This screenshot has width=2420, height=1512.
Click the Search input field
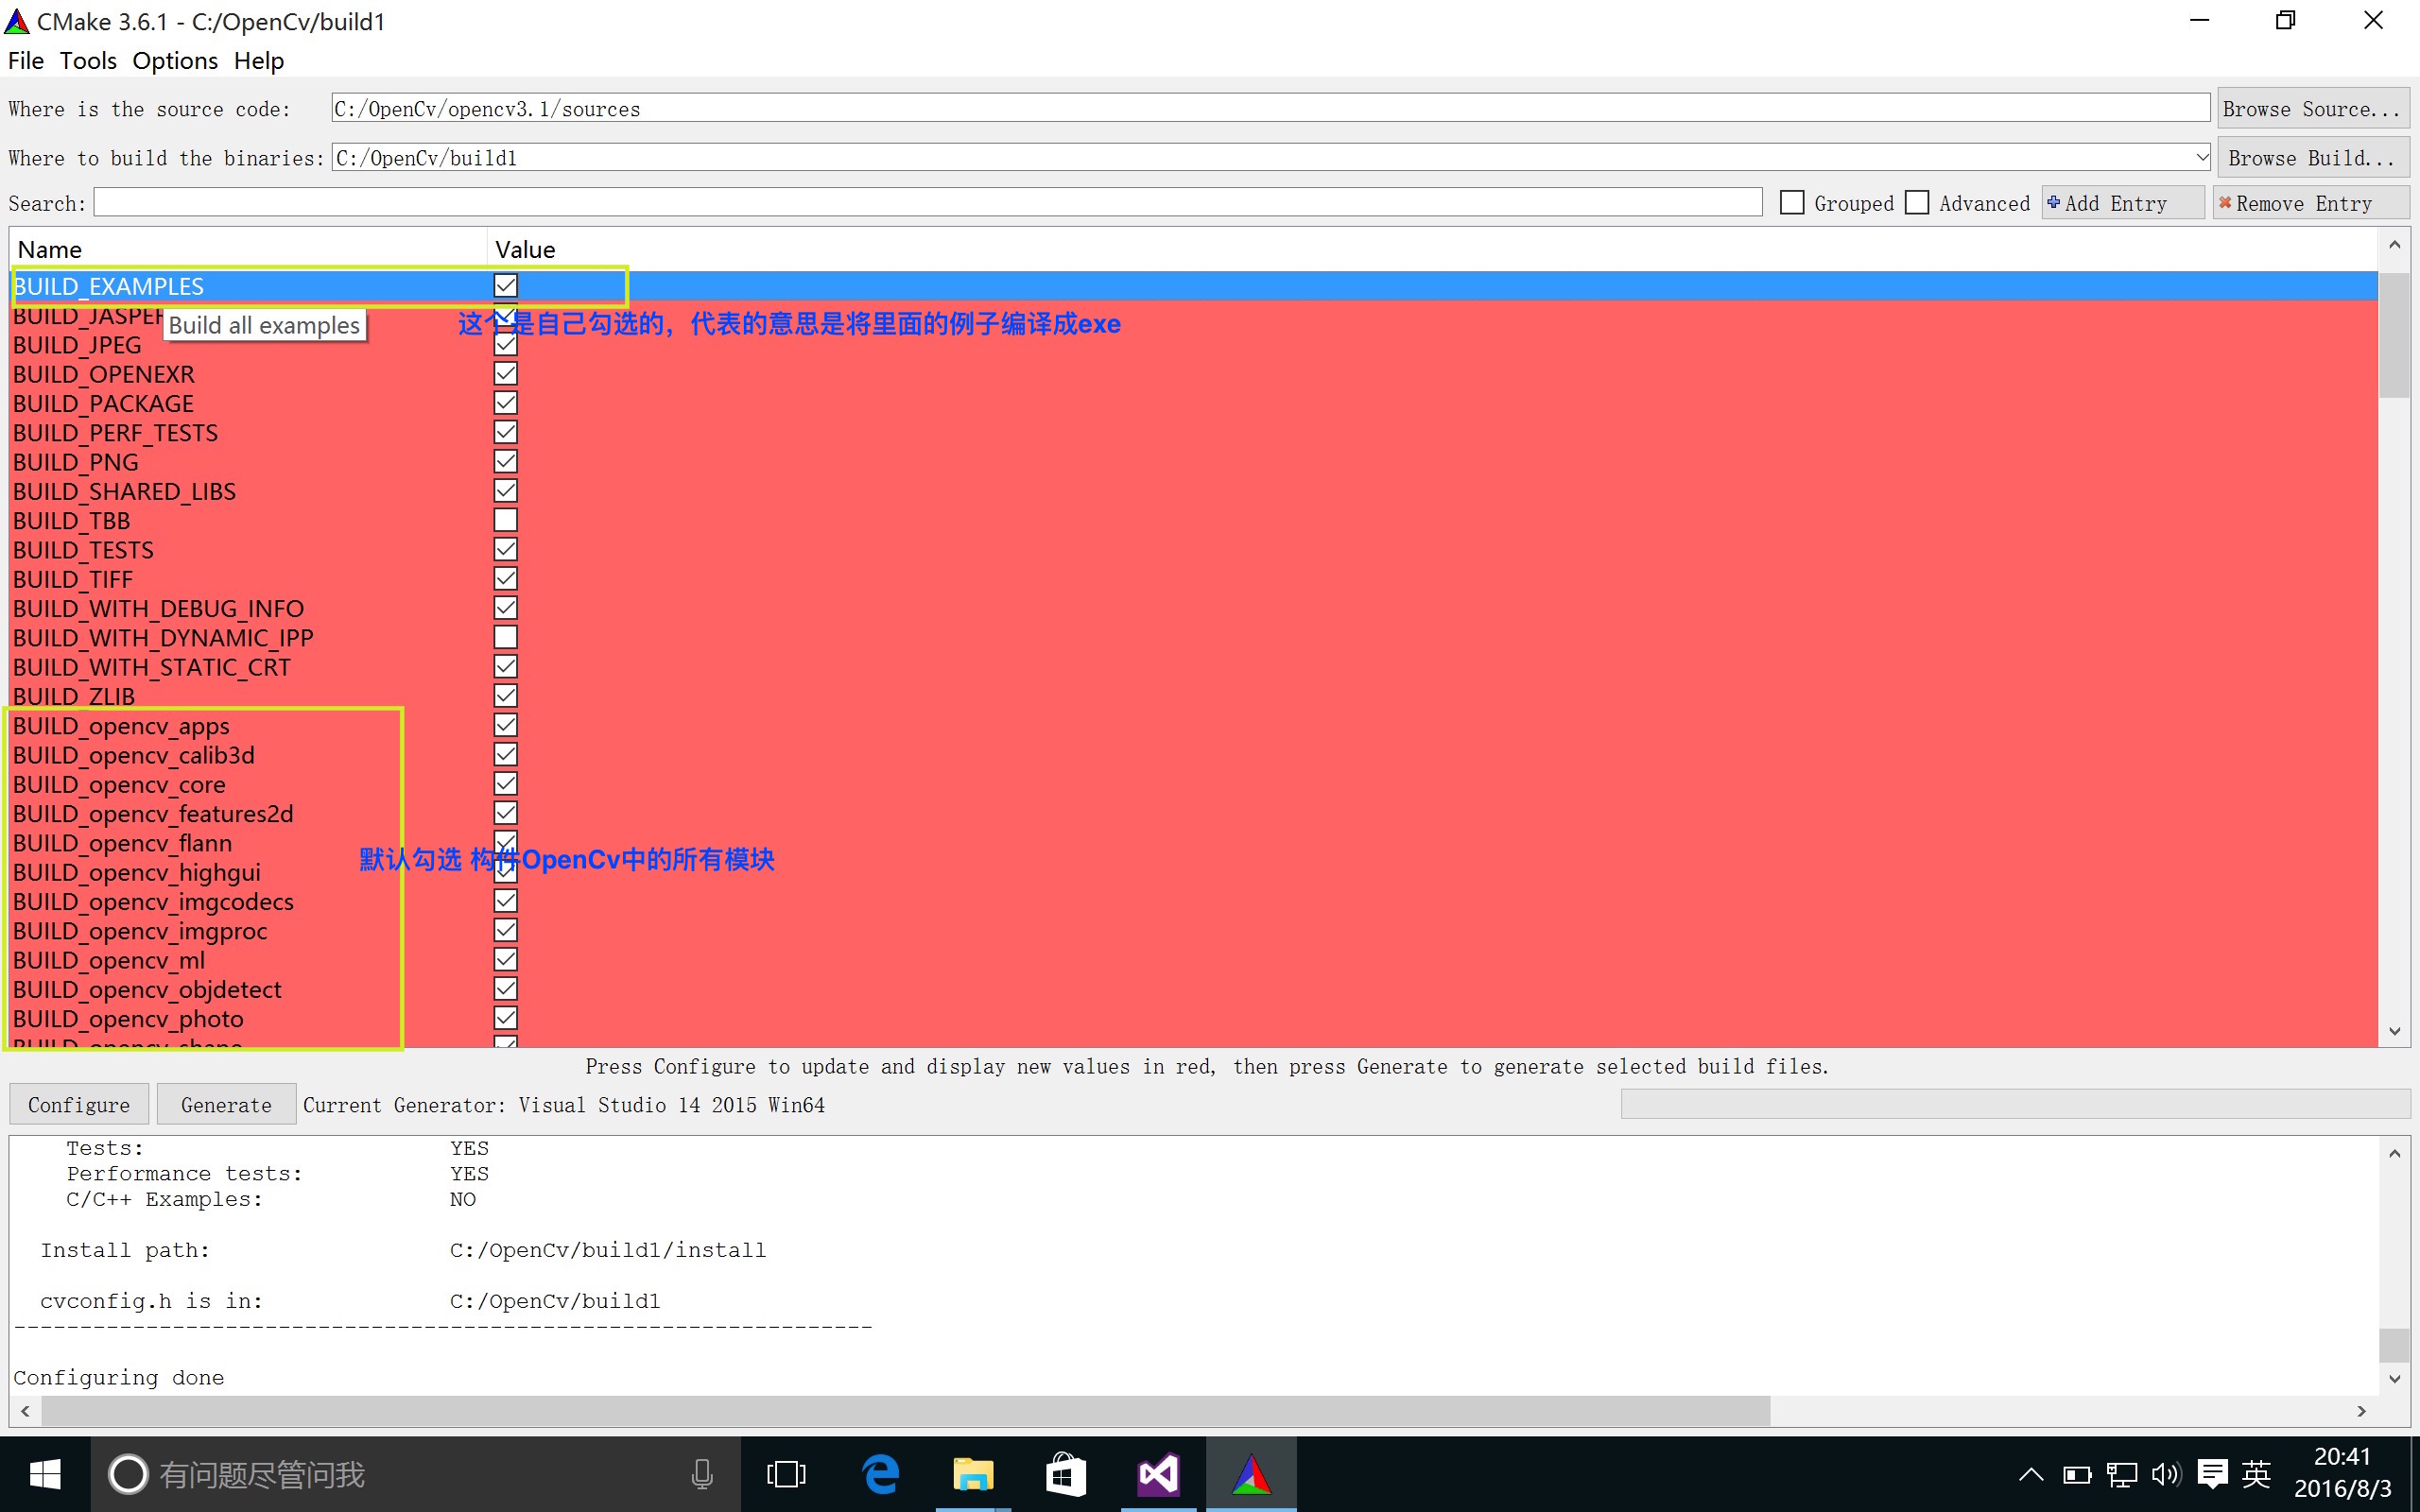pos(928,203)
